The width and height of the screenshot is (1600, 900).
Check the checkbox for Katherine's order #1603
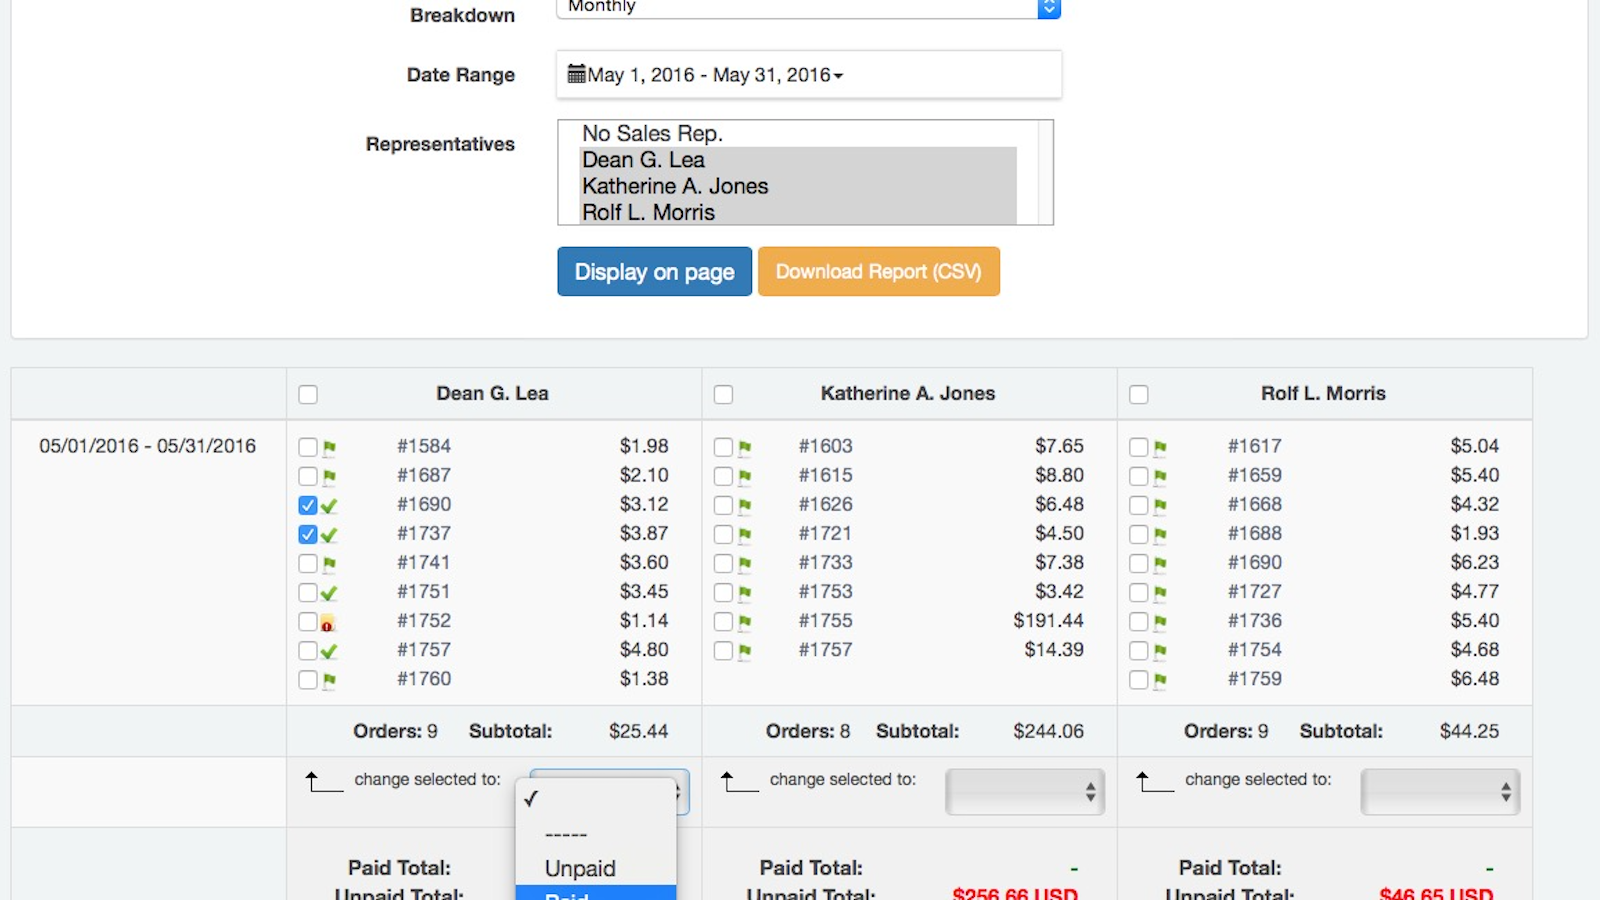point(723,448)
